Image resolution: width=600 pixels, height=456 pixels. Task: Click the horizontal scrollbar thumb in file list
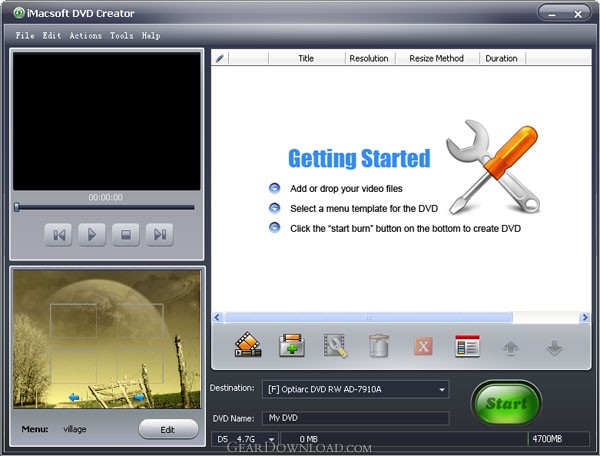368,317
